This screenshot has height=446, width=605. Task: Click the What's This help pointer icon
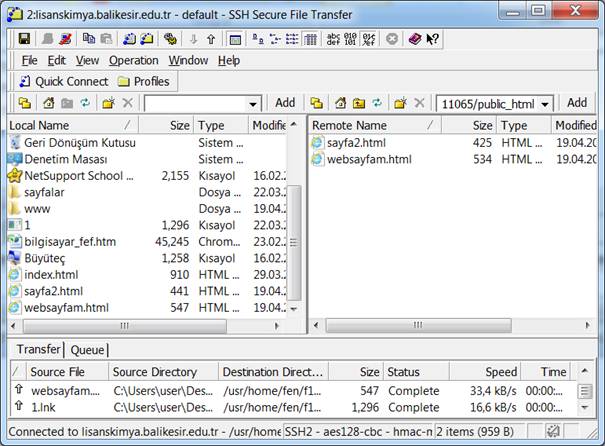coord(432,39)
